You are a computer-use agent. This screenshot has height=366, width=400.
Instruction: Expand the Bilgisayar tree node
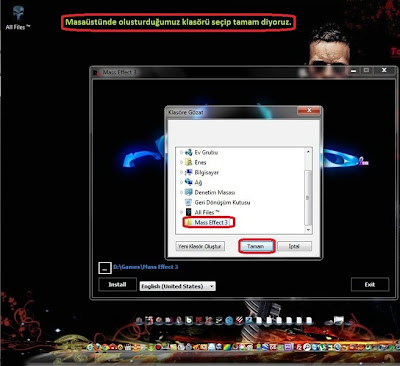coord(181,172)
